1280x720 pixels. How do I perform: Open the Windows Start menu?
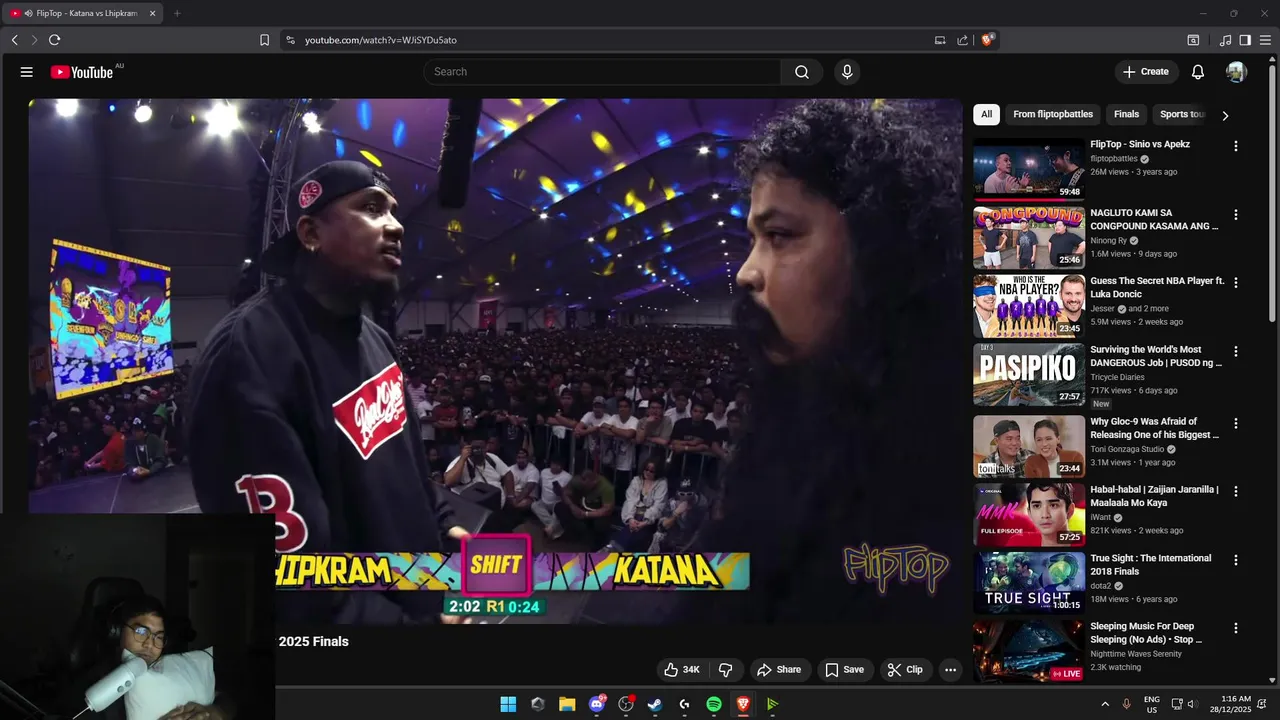(x=508, y=704)
